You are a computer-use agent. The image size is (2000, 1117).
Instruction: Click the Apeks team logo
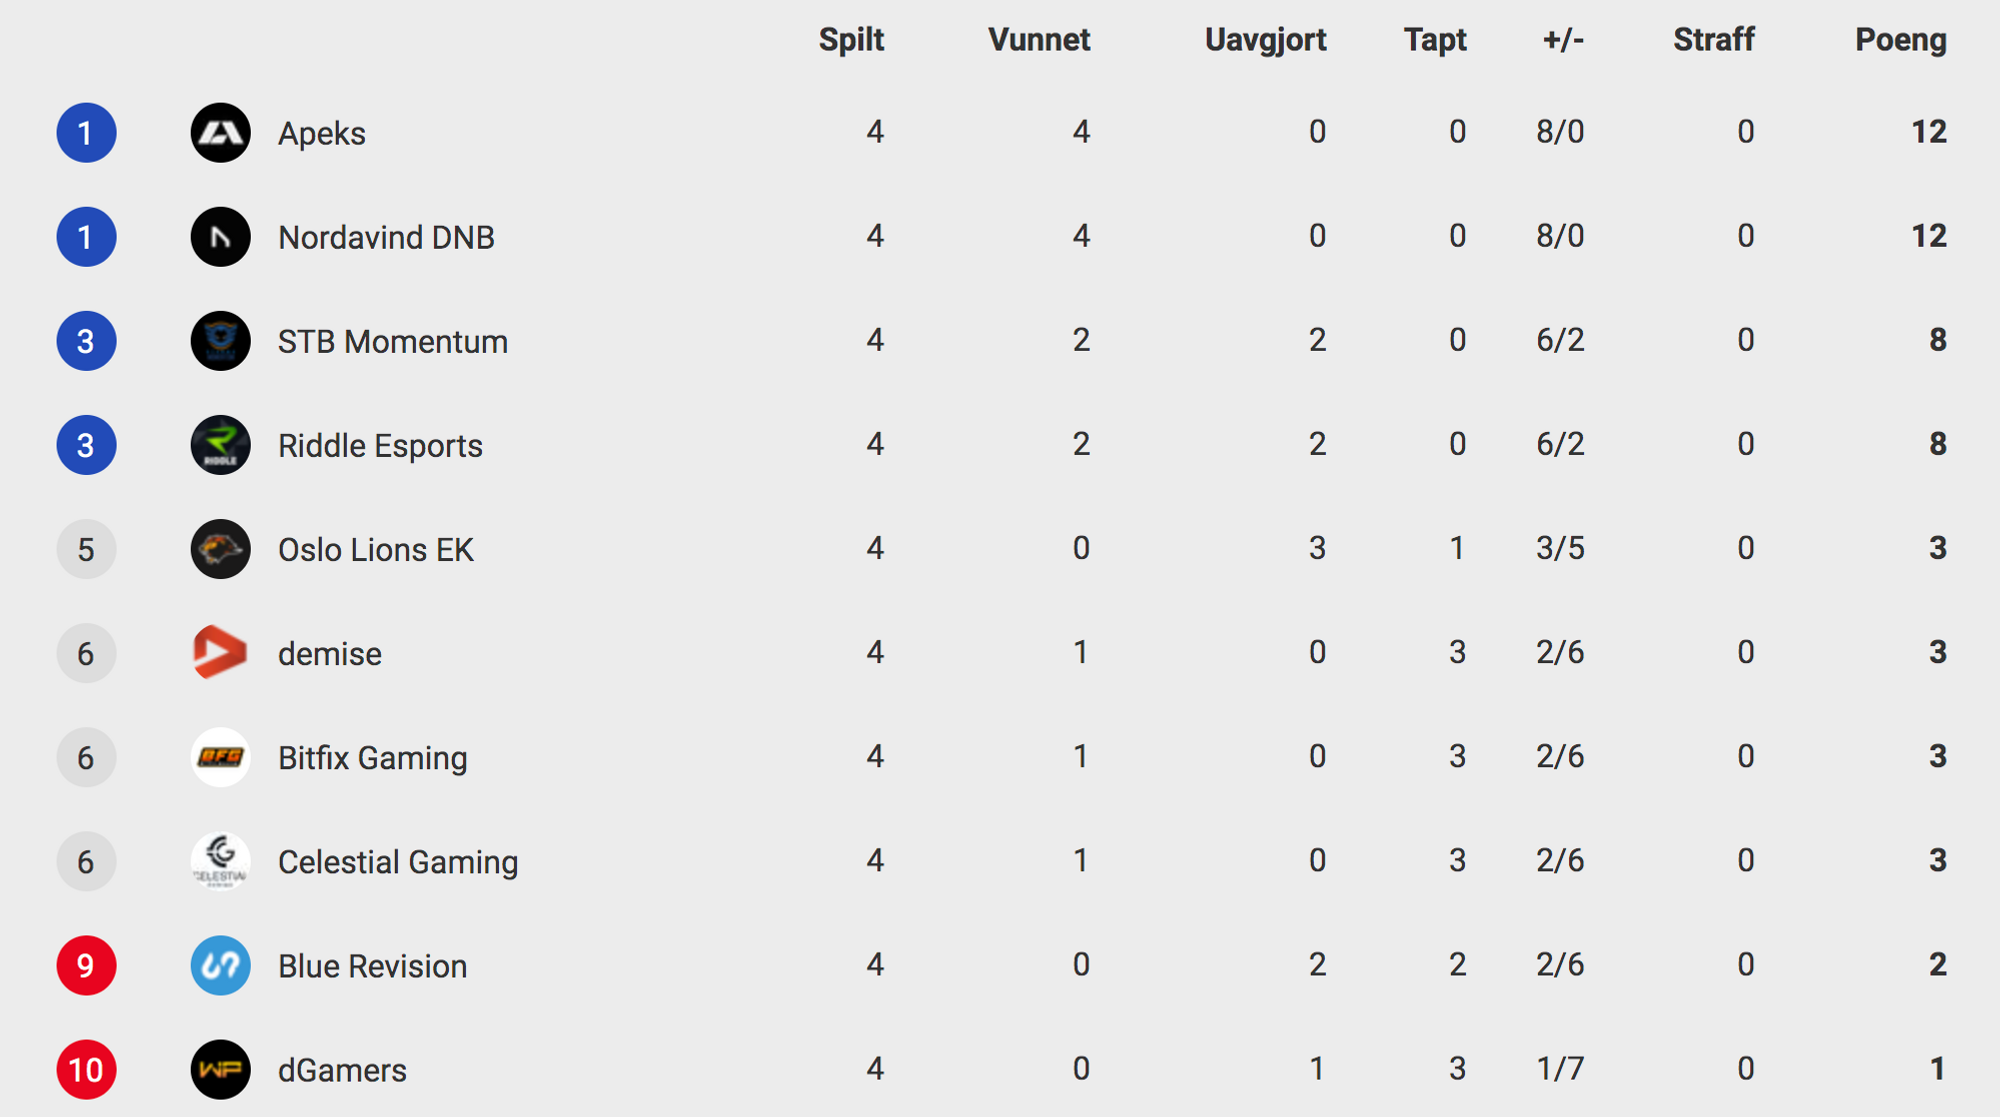point(220,133)
